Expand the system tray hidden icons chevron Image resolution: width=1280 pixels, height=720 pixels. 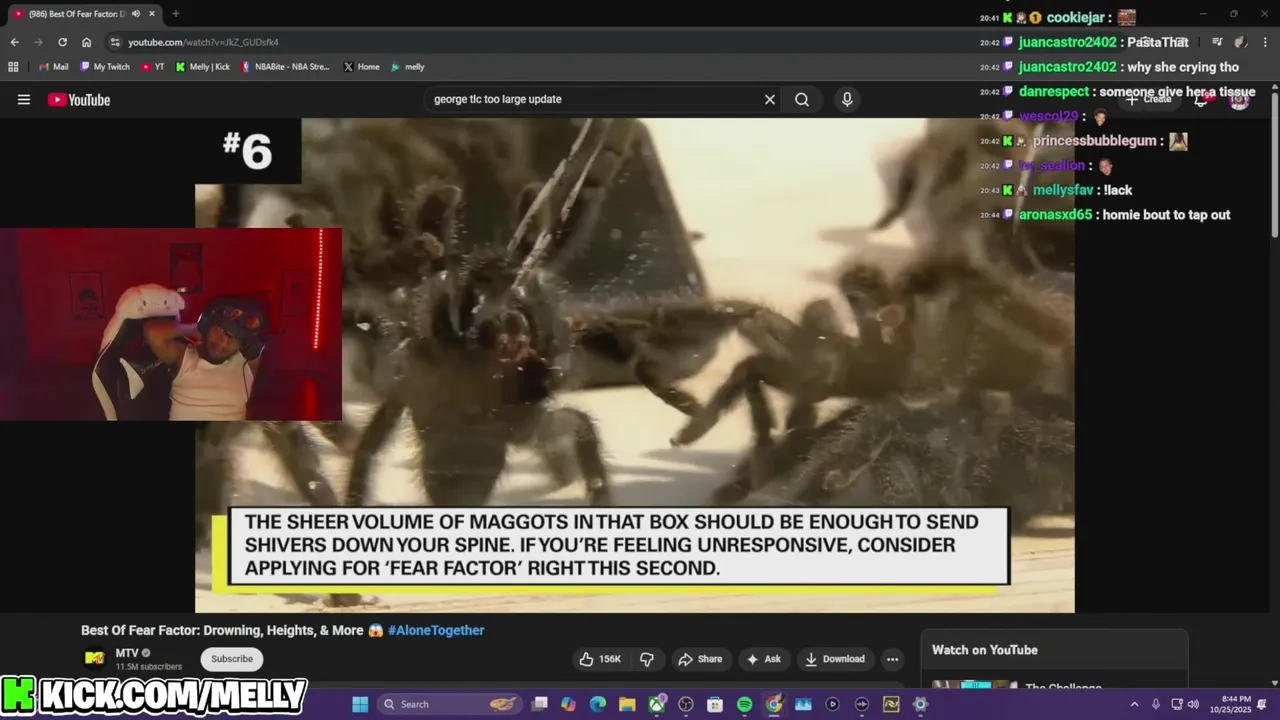click(x=1134, y=704)
